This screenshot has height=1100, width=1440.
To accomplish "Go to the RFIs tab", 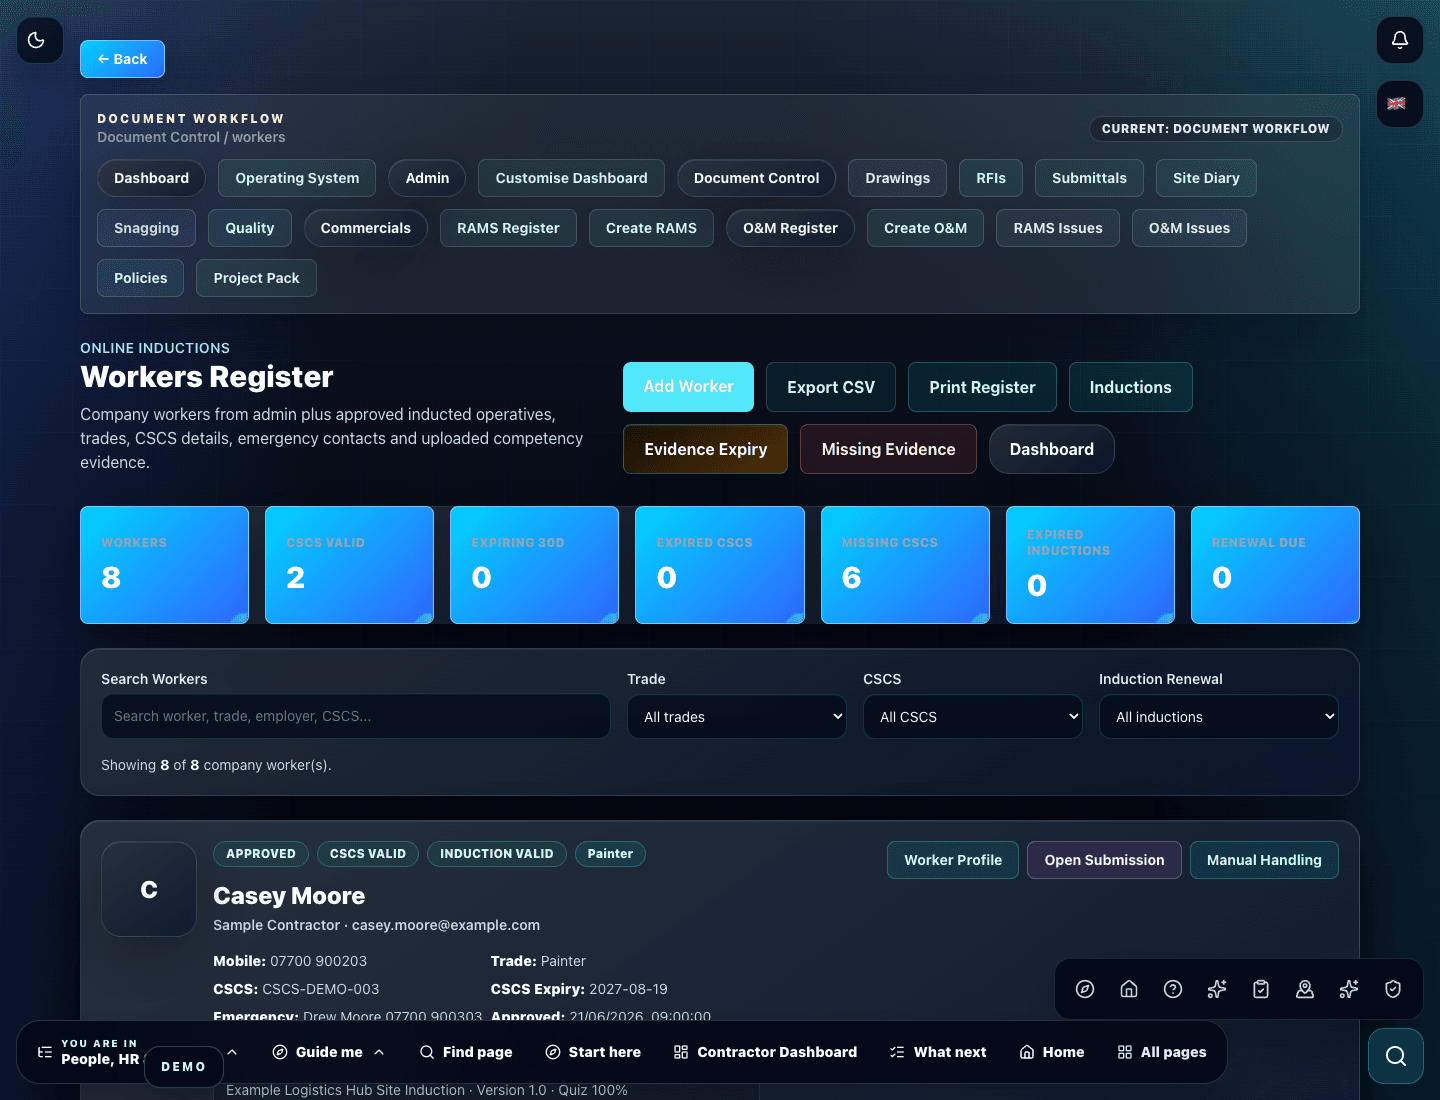I will click(991, 178).
